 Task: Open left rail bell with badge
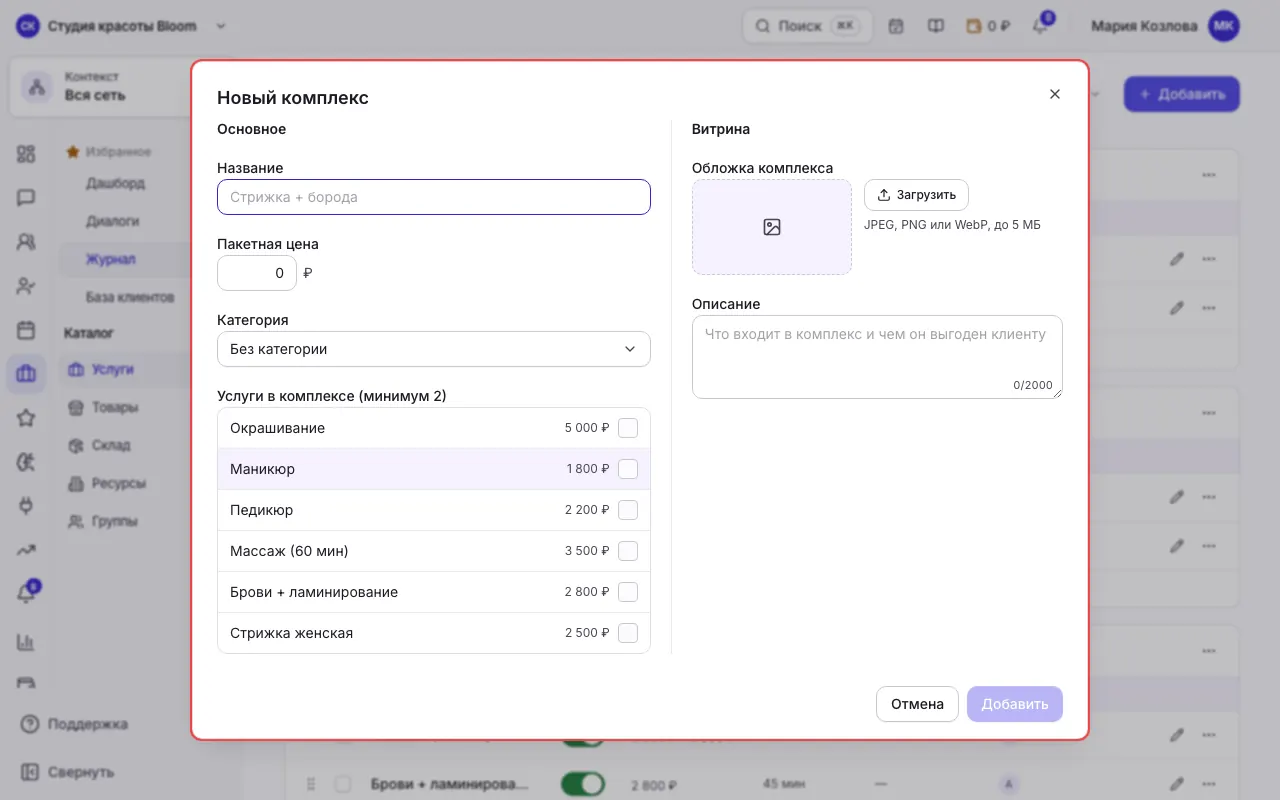tap(26, 594)
